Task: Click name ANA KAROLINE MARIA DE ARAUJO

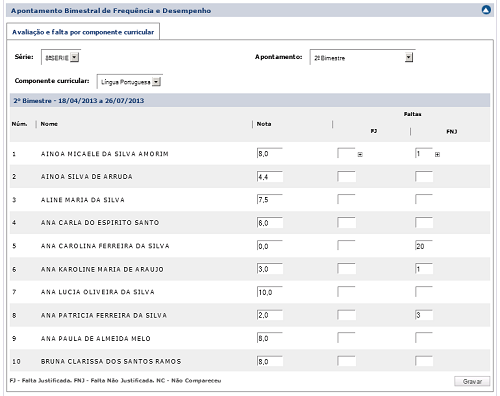Action: pos(102,269)
